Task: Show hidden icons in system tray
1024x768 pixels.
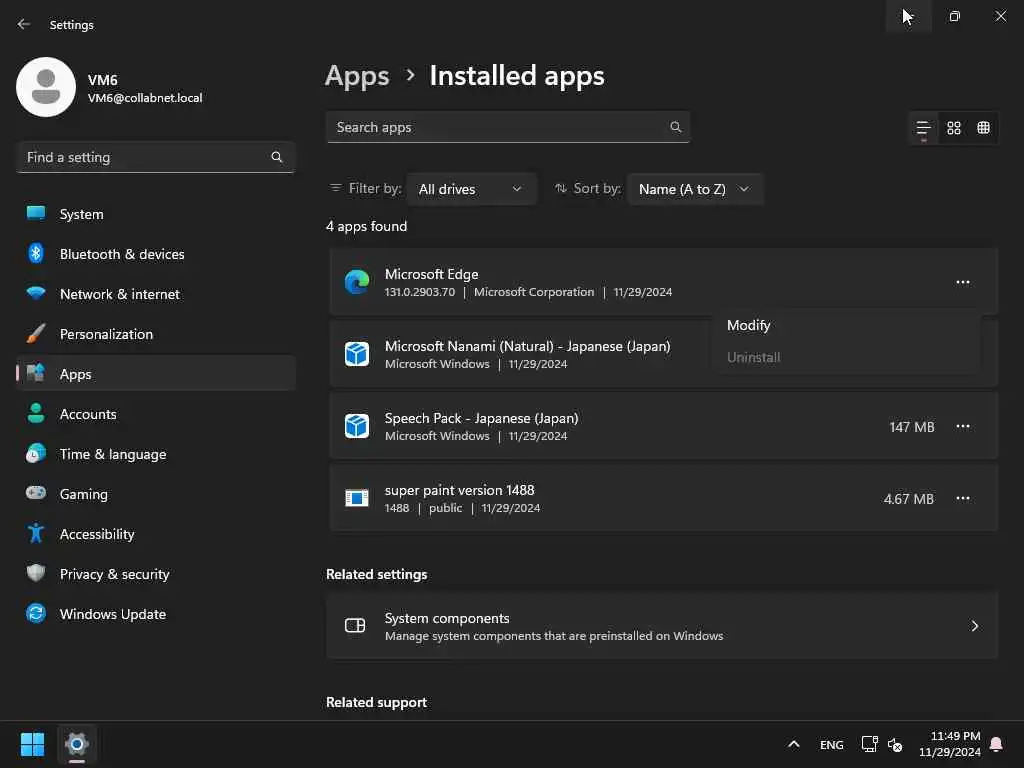Action: [x=794, y=744]
